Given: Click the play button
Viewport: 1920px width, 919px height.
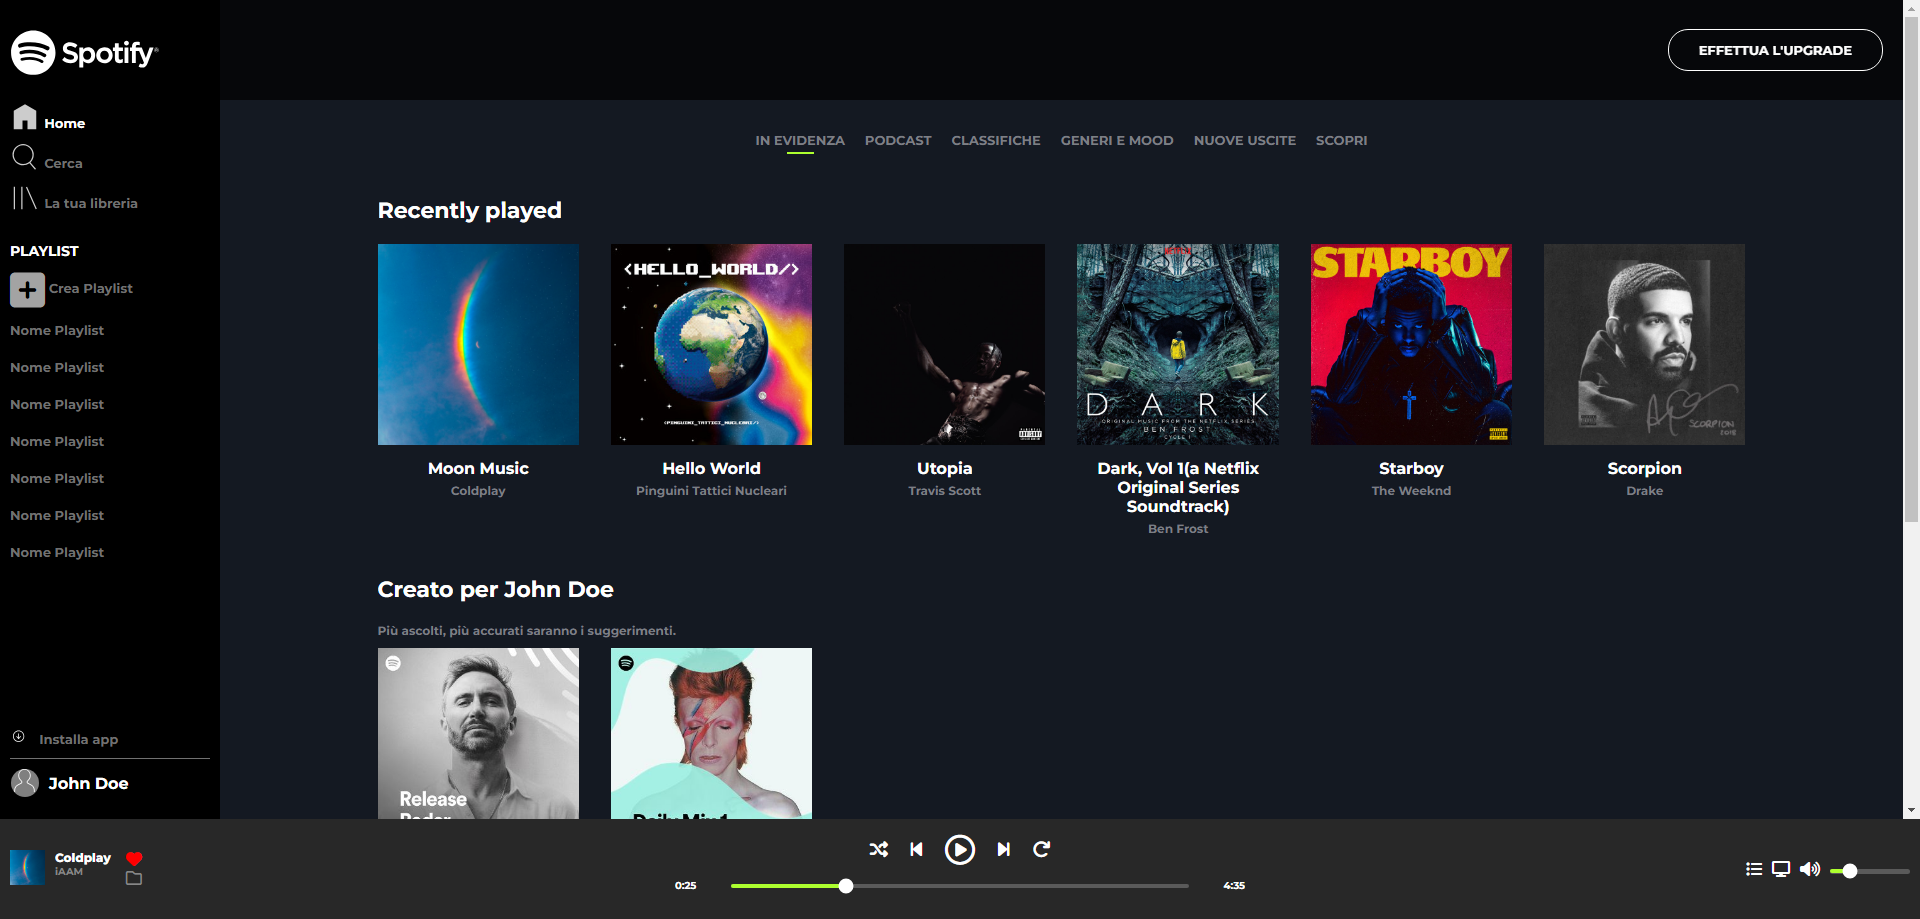Looking at the screenshot, I should pos(960,850).
